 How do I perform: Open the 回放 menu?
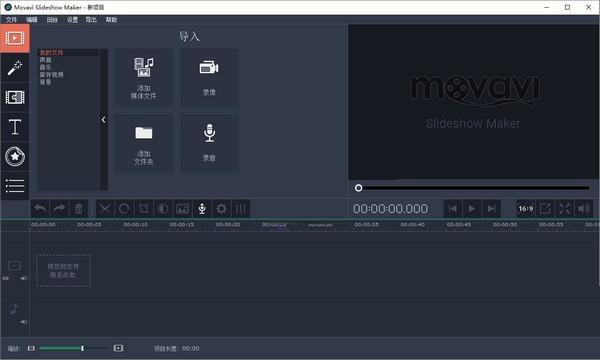point(52,20)
